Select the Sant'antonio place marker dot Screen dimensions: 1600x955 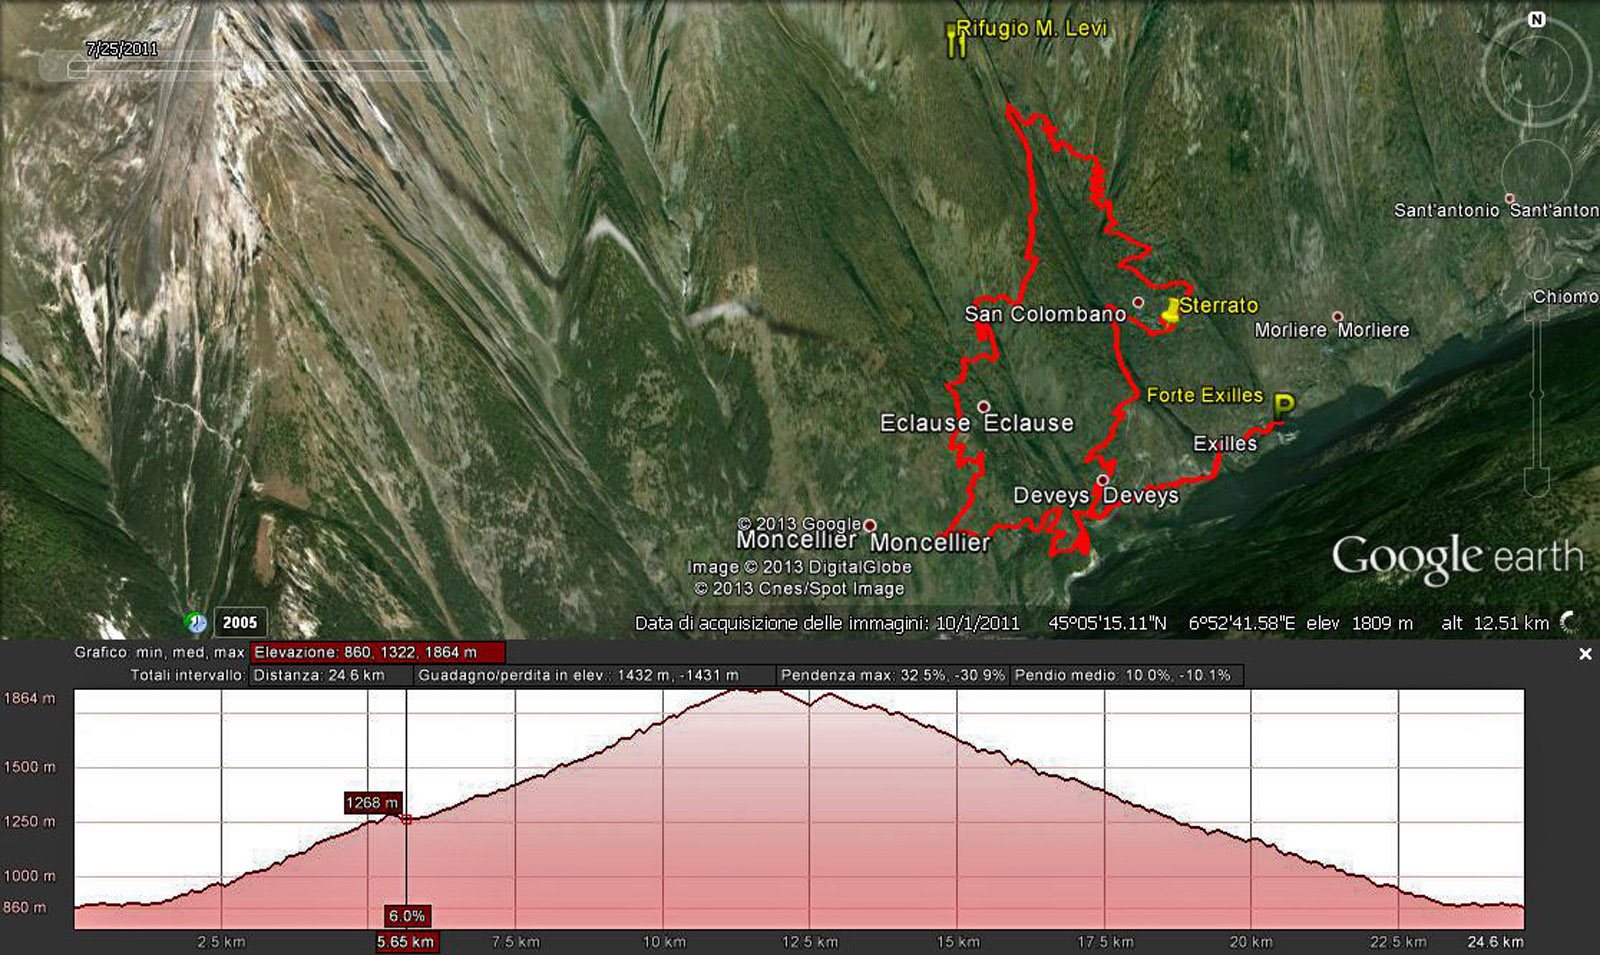pos(1510,199)
